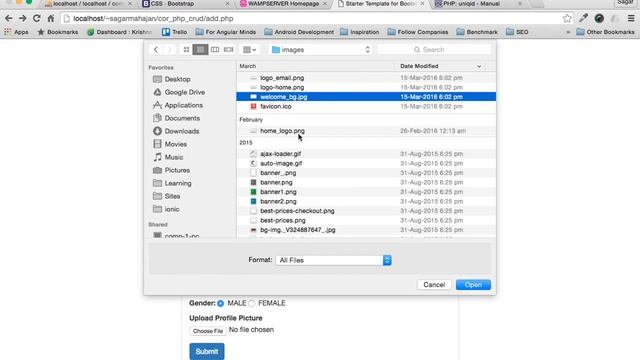
Task: Go back in the file dialog
Action: [x=156, y=49]
